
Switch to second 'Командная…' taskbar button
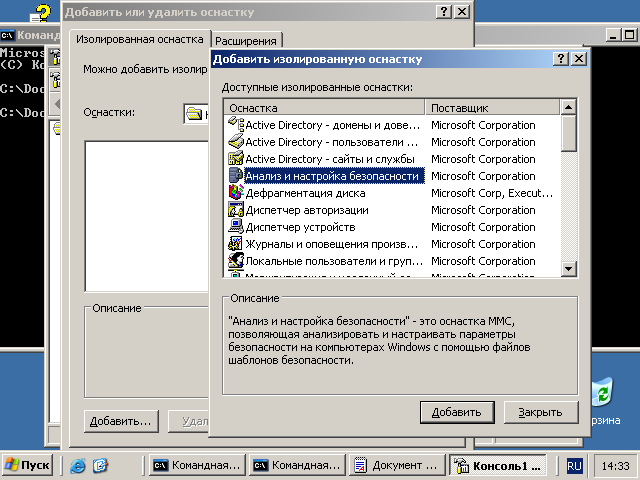297,465
